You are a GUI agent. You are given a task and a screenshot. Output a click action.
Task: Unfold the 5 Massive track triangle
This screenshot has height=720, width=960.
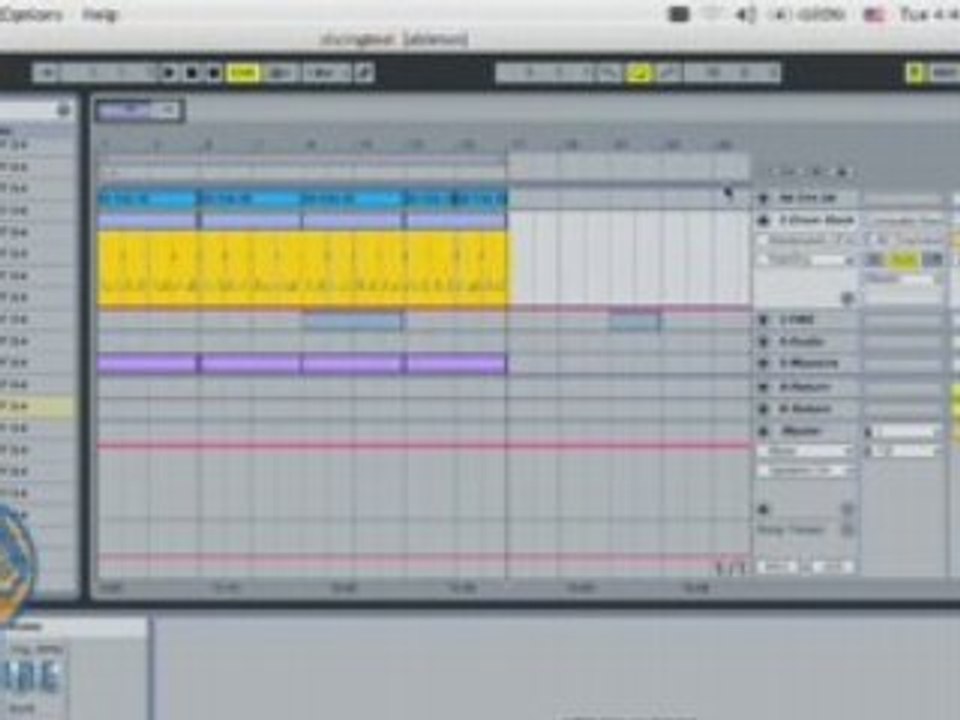[x=763, y=364]
